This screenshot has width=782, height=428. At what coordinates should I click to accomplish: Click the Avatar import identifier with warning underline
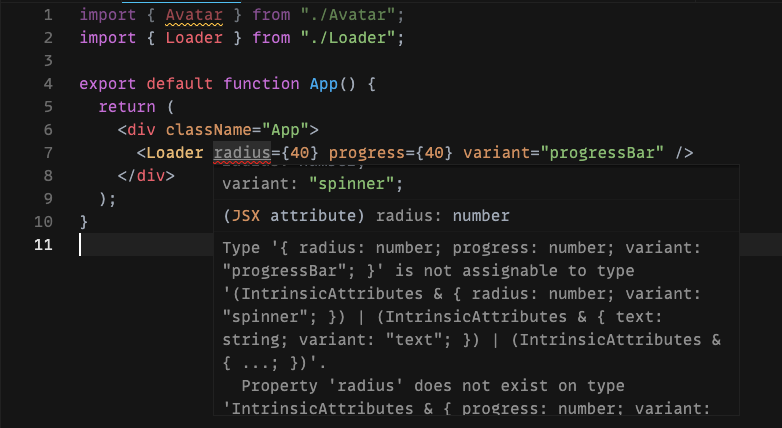coord(194,15)
